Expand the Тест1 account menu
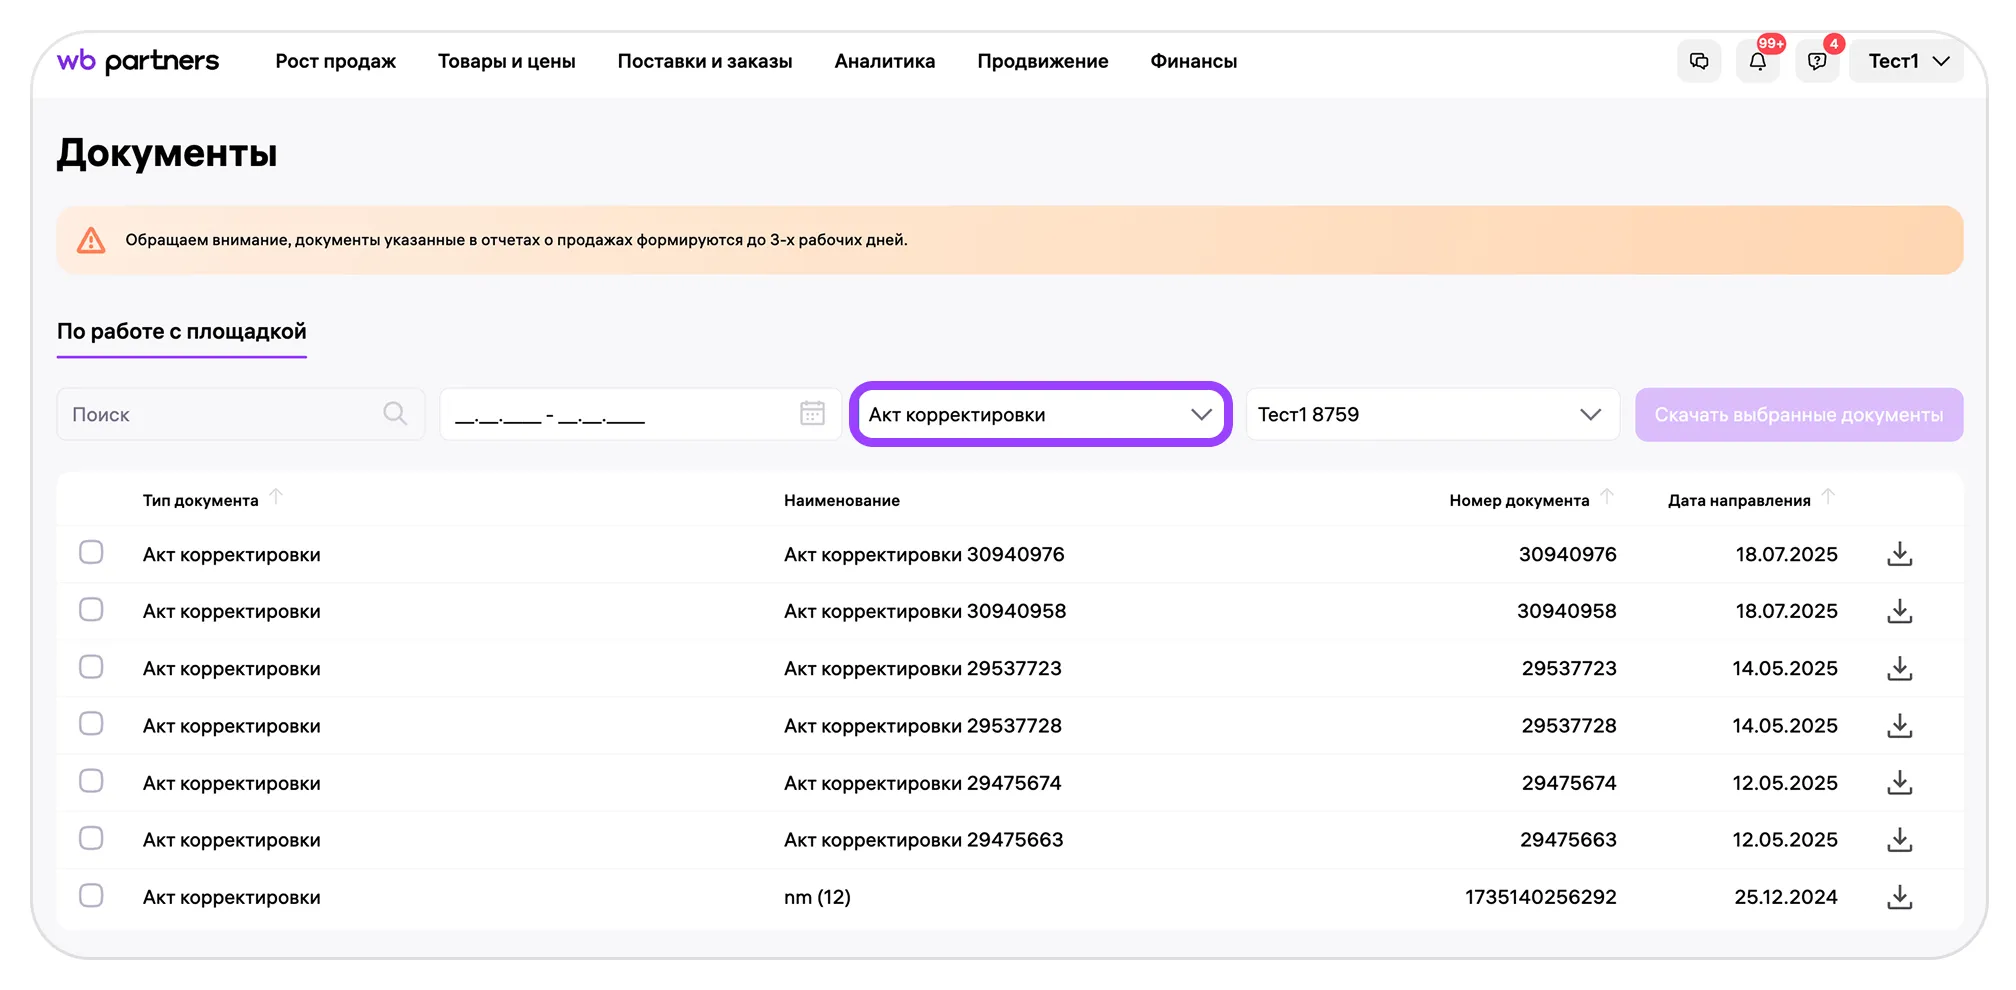Image resolution: width=2016 pixels, height=990 pixels. [x=1907, y=61]
